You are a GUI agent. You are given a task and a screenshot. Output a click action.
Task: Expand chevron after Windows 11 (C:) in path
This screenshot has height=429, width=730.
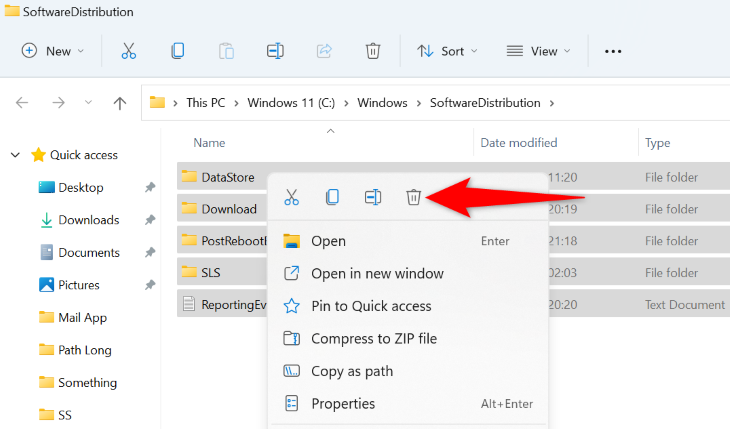click(x=346, y=103)
